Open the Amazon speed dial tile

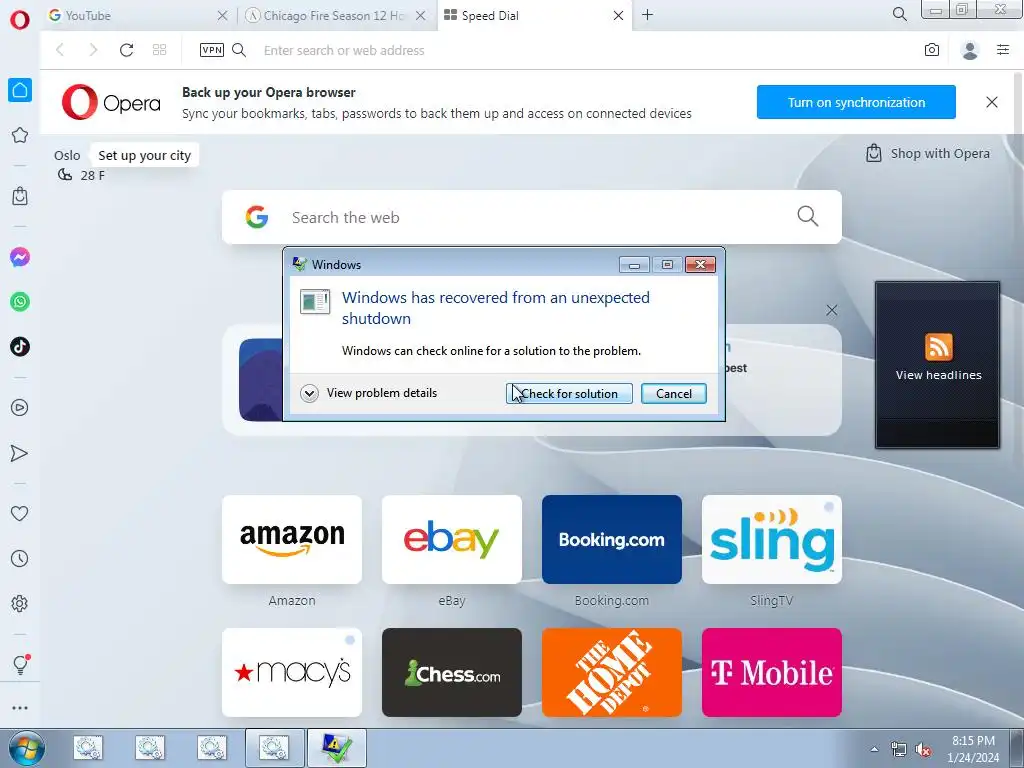tap(292, 539)
